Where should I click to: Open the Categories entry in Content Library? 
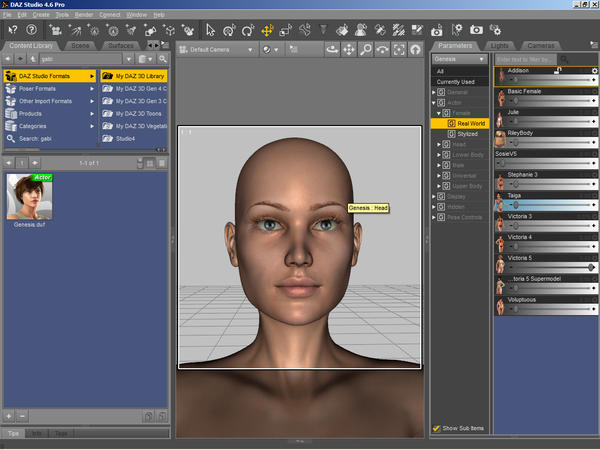(x=50, y=126)
